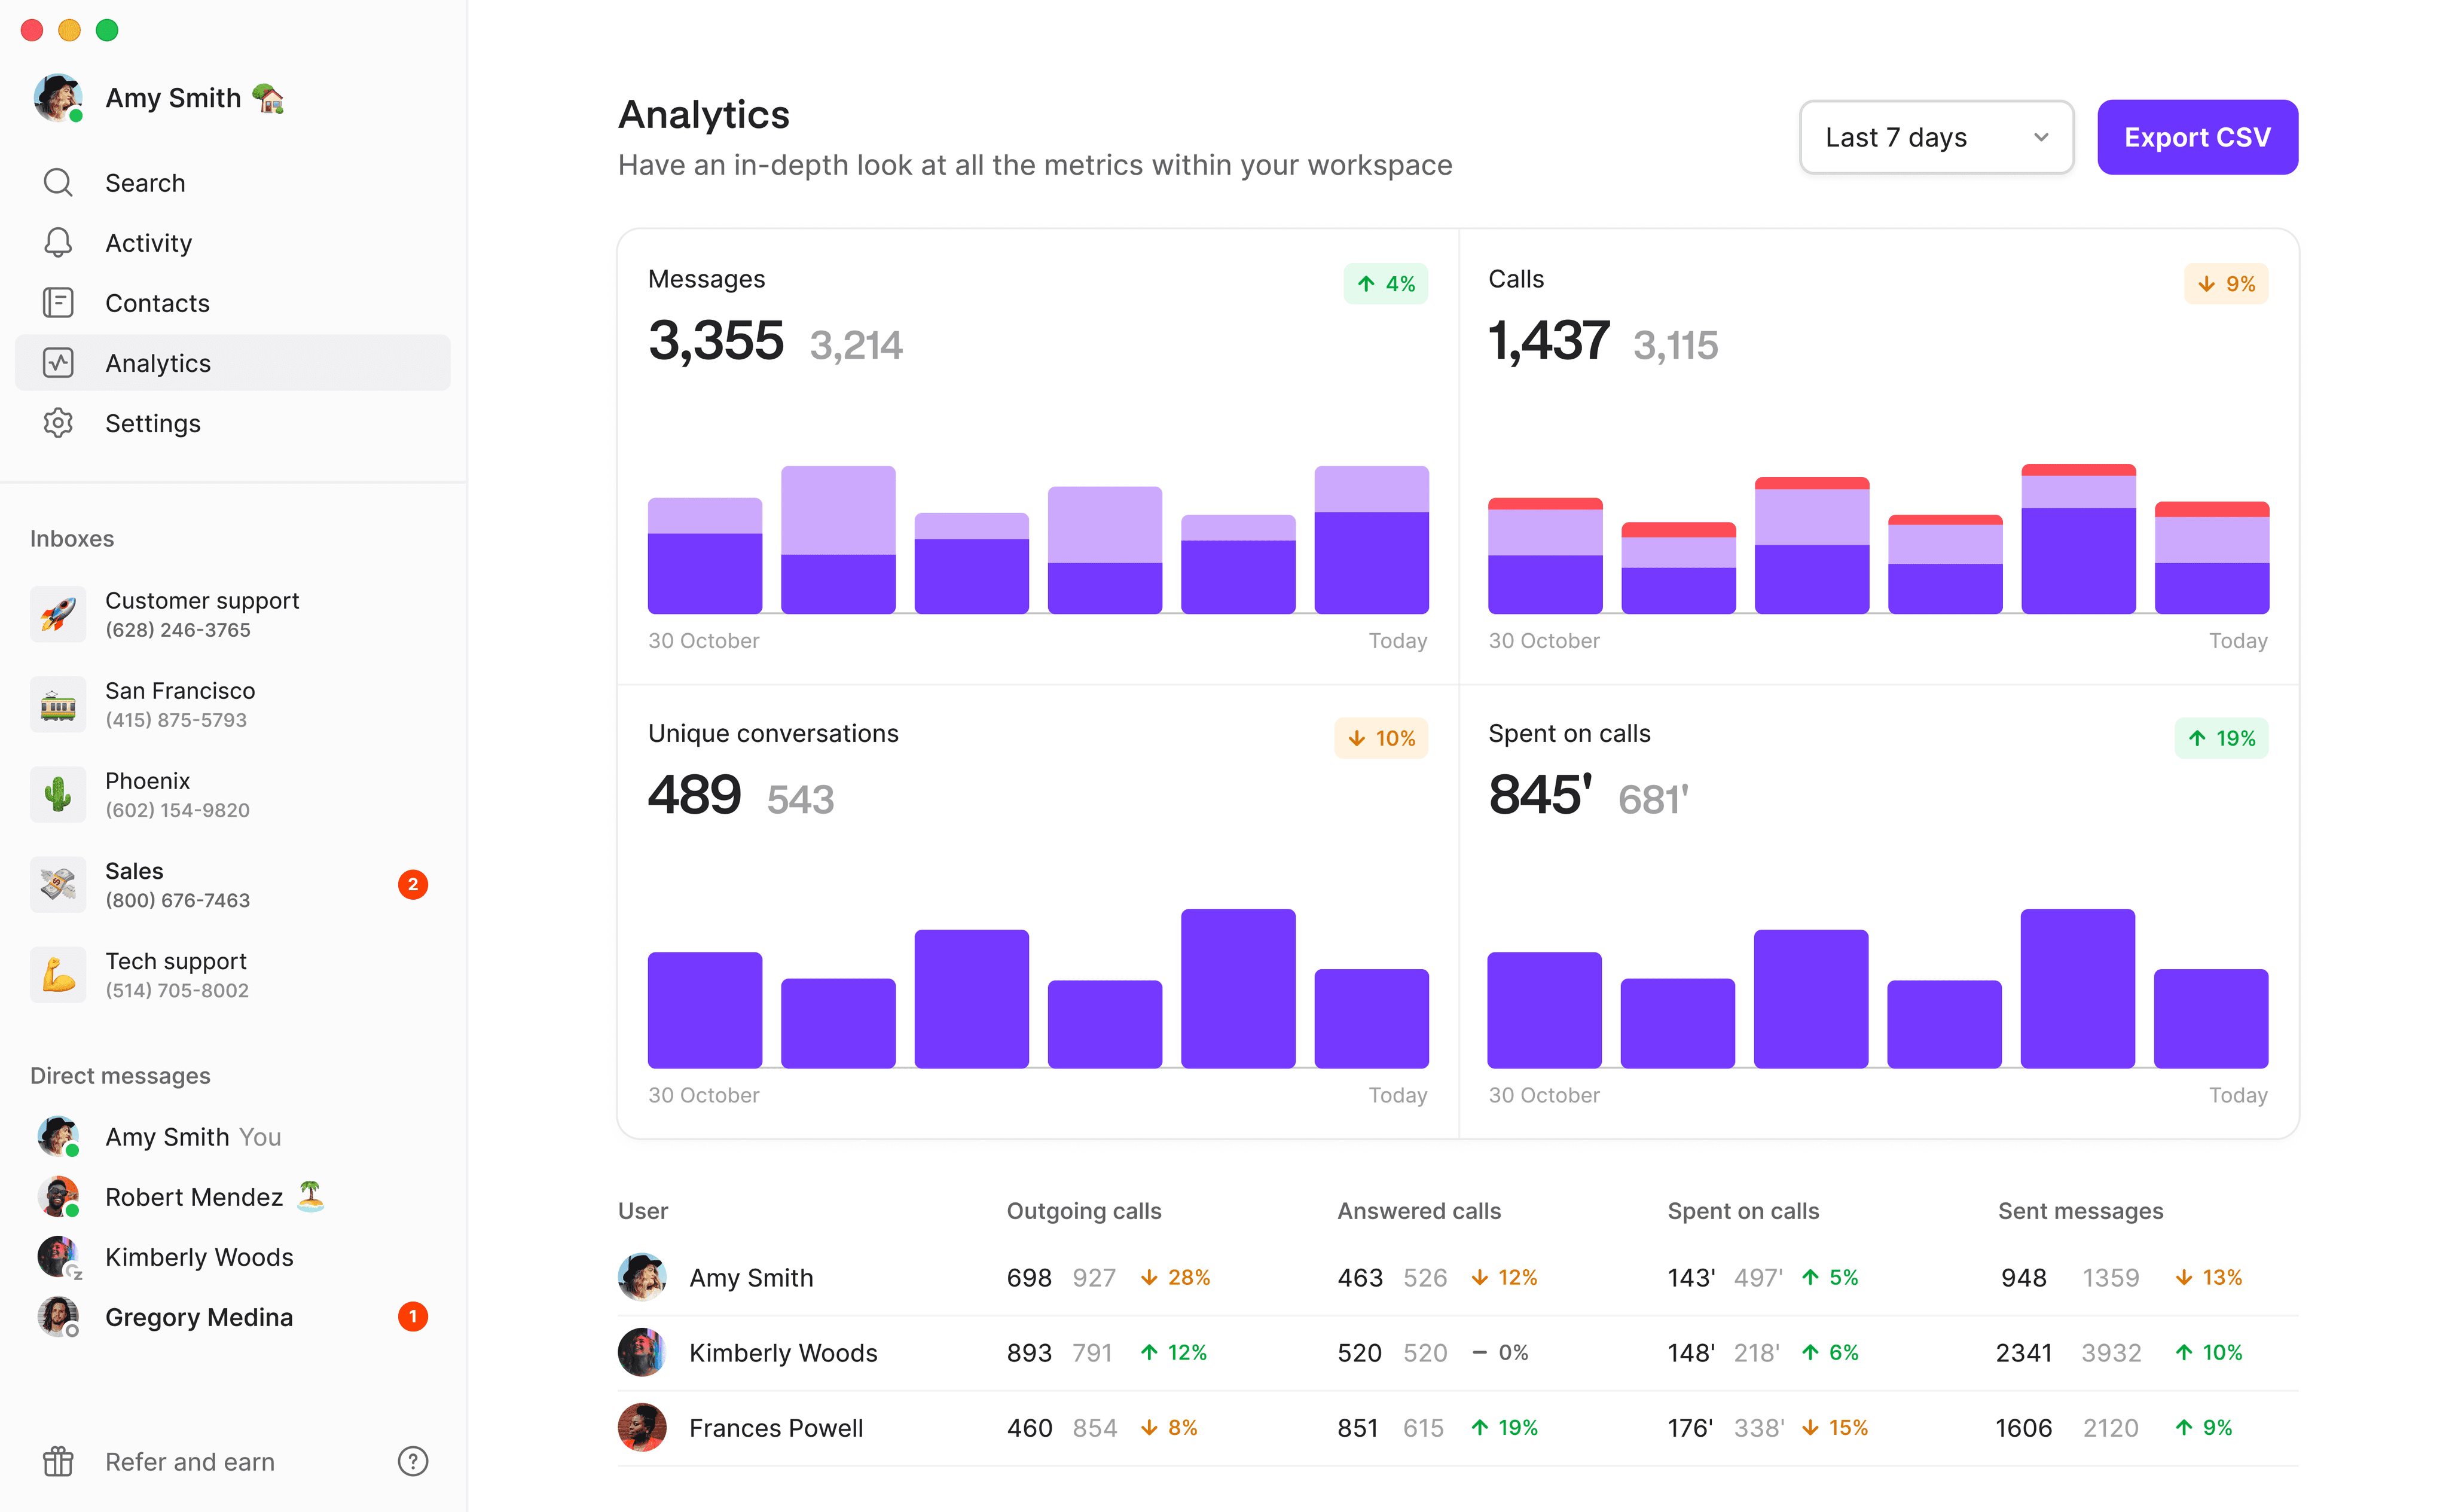Click Kimberly Woods avatar in user table
This screenshot has width=2449, height=1512.
click(x=642, y=1352)
